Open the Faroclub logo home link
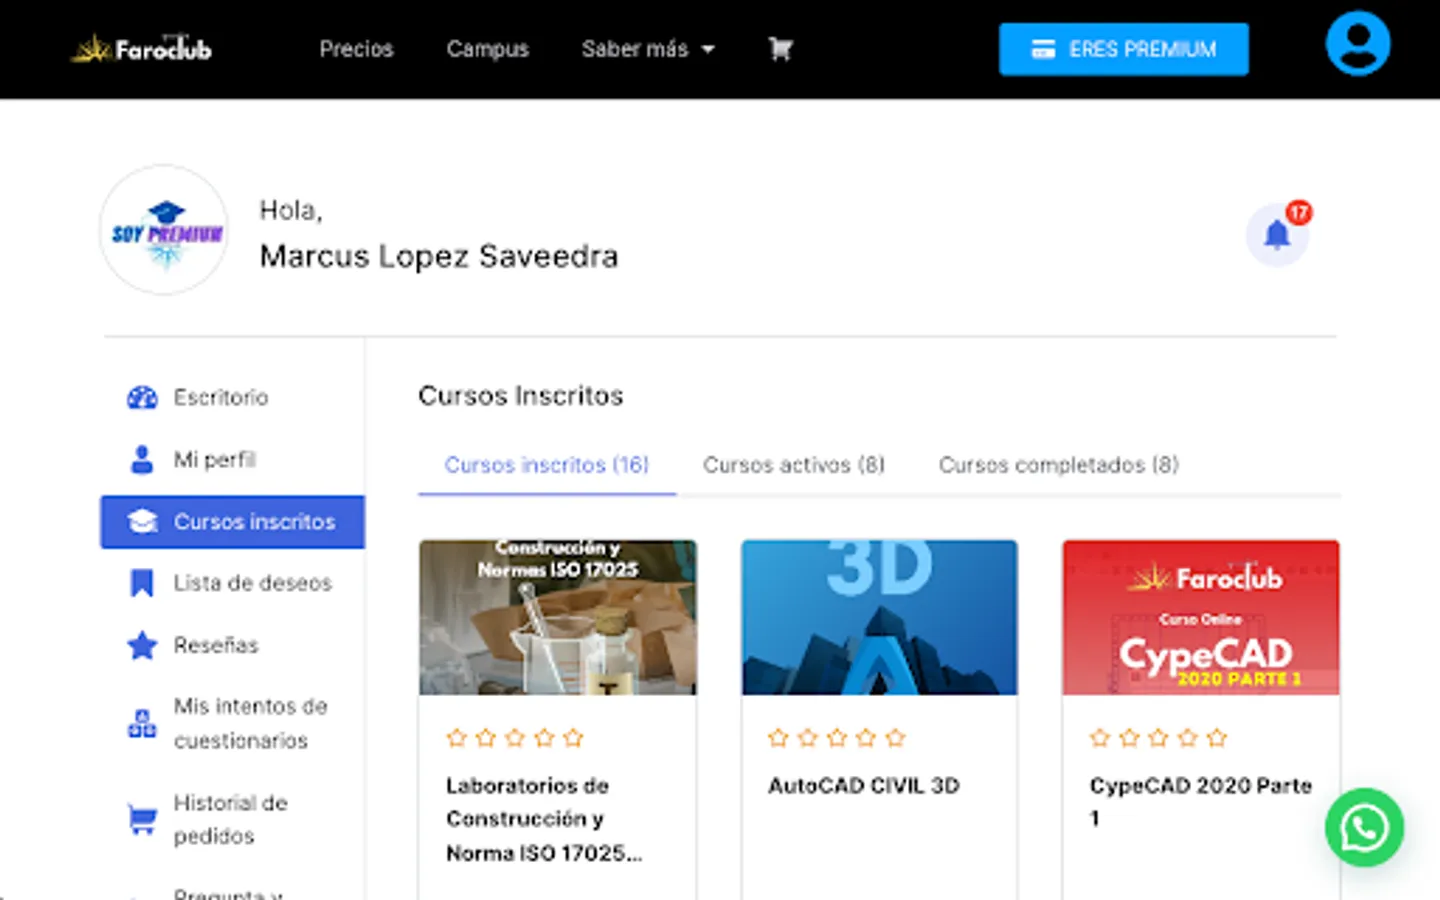1440x900 pixels. (142, 48)
